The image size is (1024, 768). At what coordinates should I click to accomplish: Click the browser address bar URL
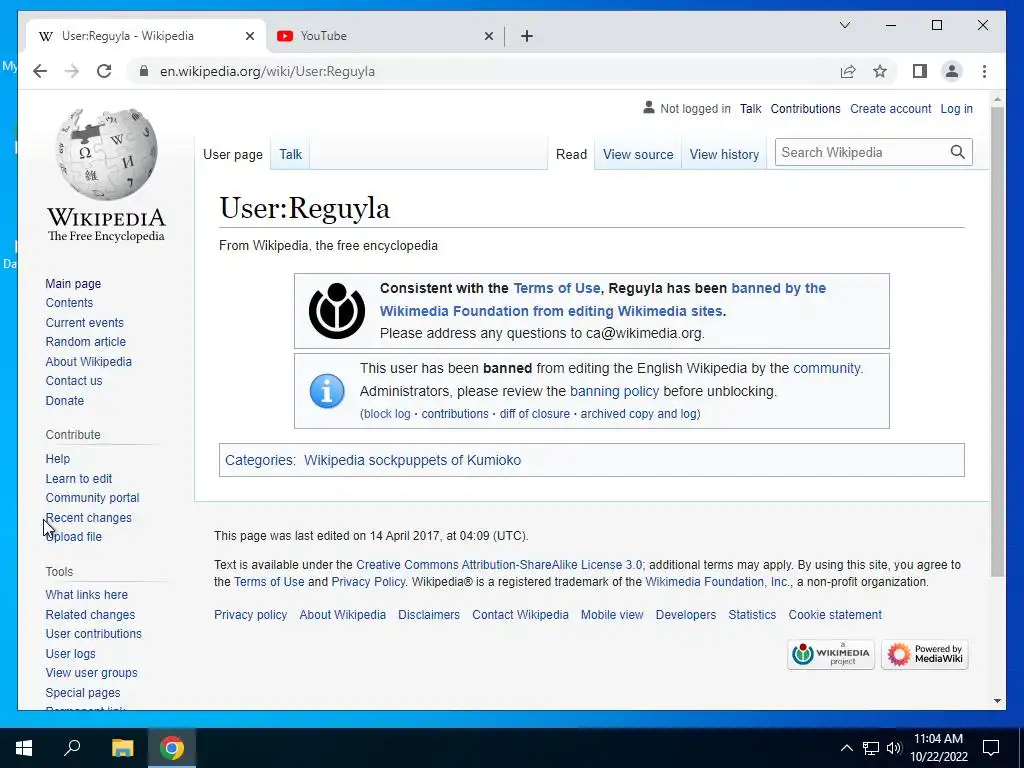[x=267, y=71]
